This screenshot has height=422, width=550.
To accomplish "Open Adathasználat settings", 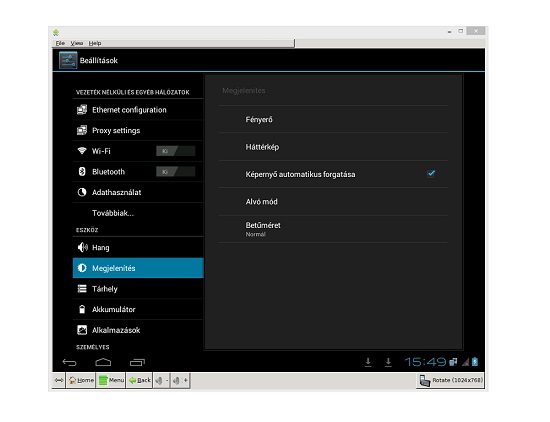I will pyautogui.click(x=138, y=192).
